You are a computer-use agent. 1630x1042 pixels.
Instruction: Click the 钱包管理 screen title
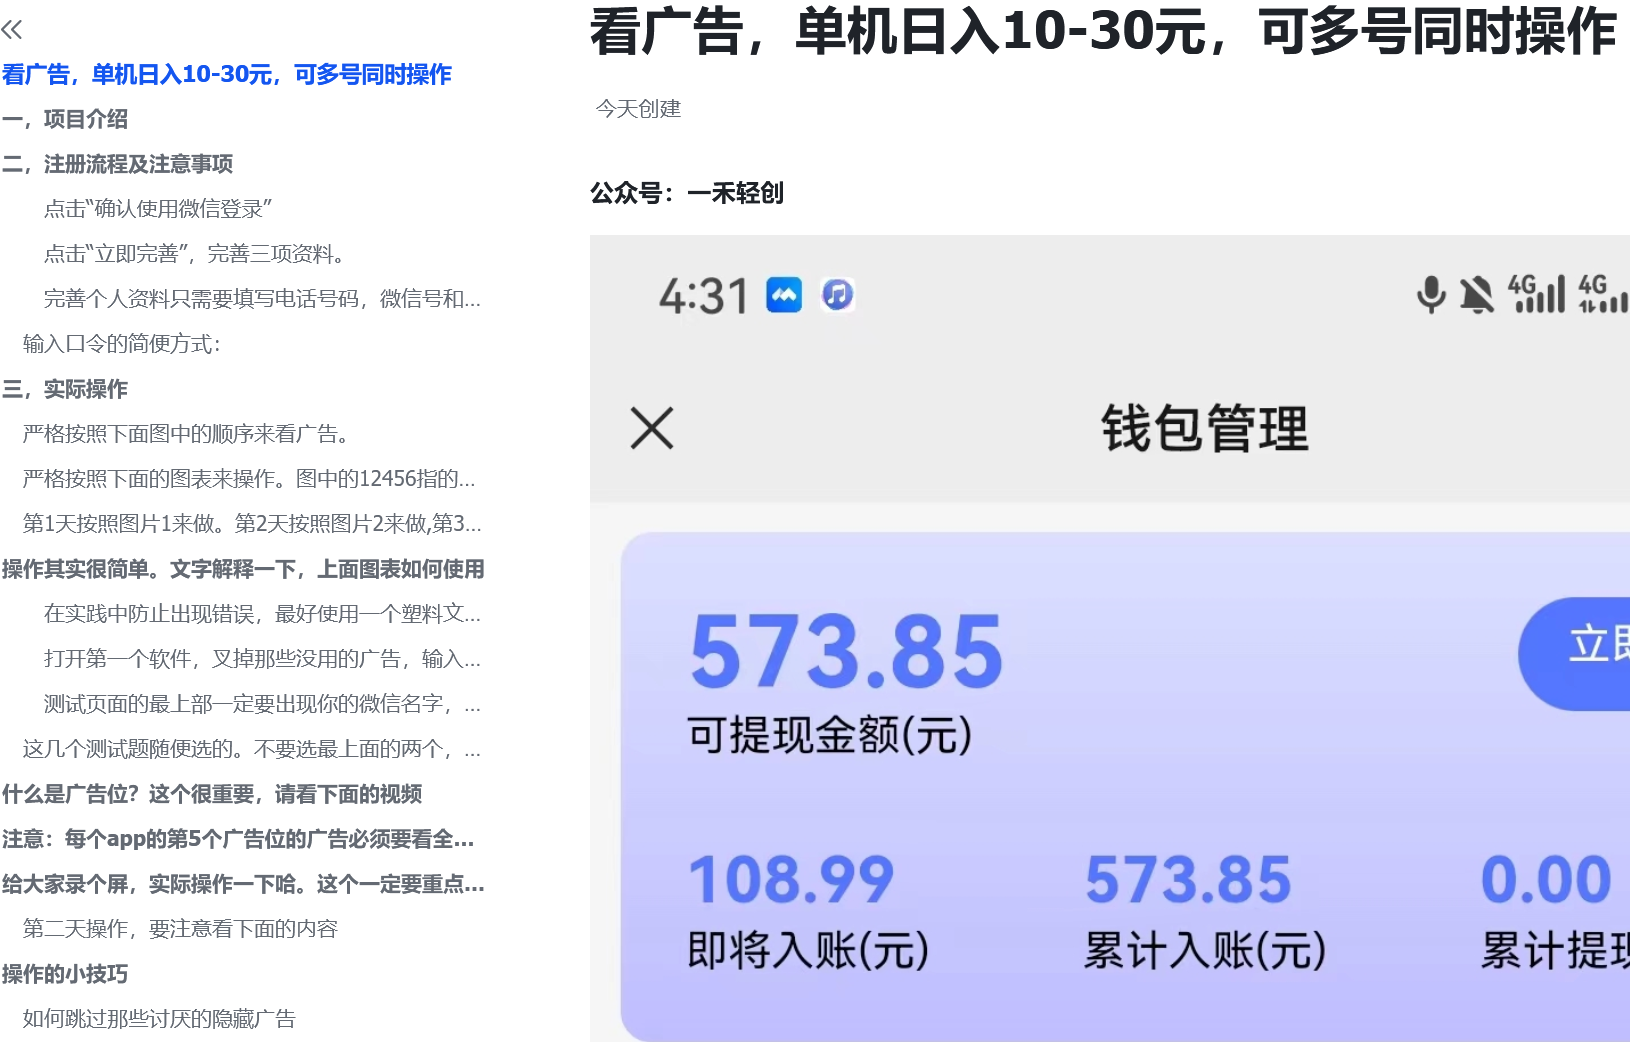(x=1205, y=429)
